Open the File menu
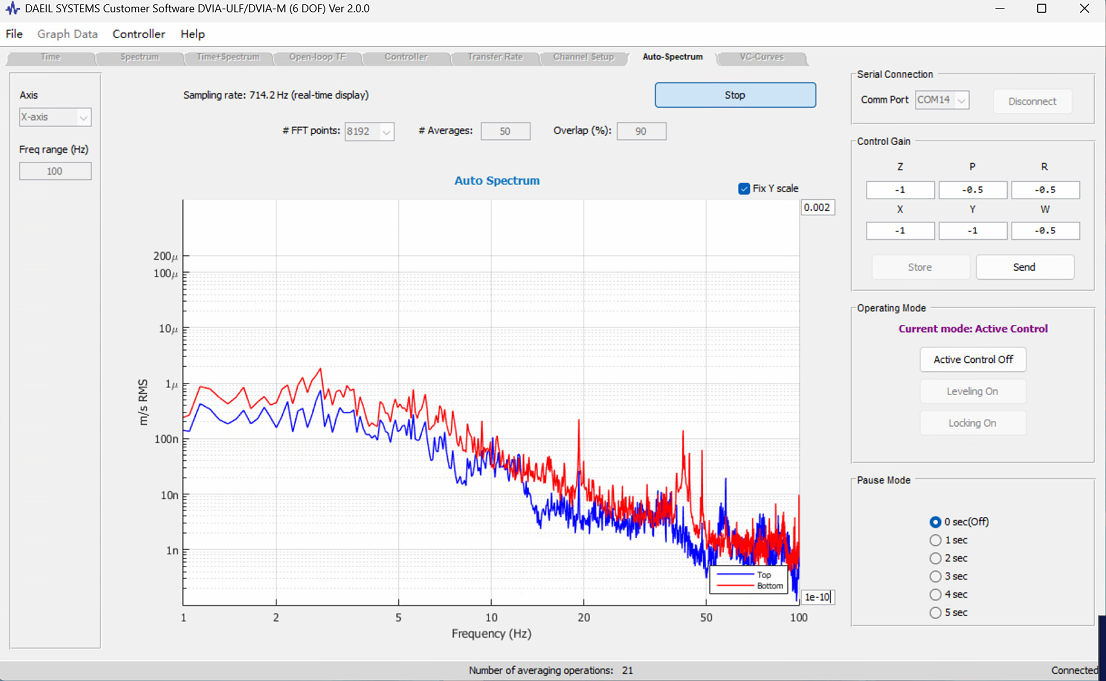 coord(14,34)
